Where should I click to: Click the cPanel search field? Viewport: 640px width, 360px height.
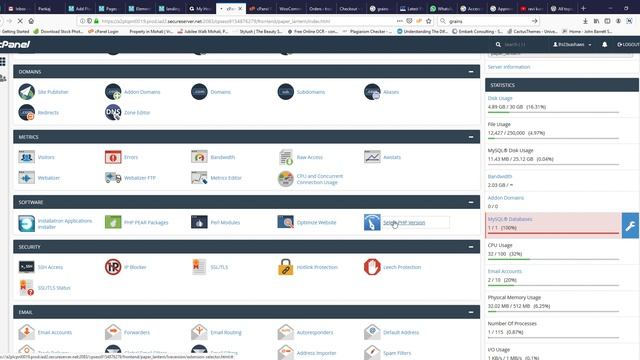point(520,44)
